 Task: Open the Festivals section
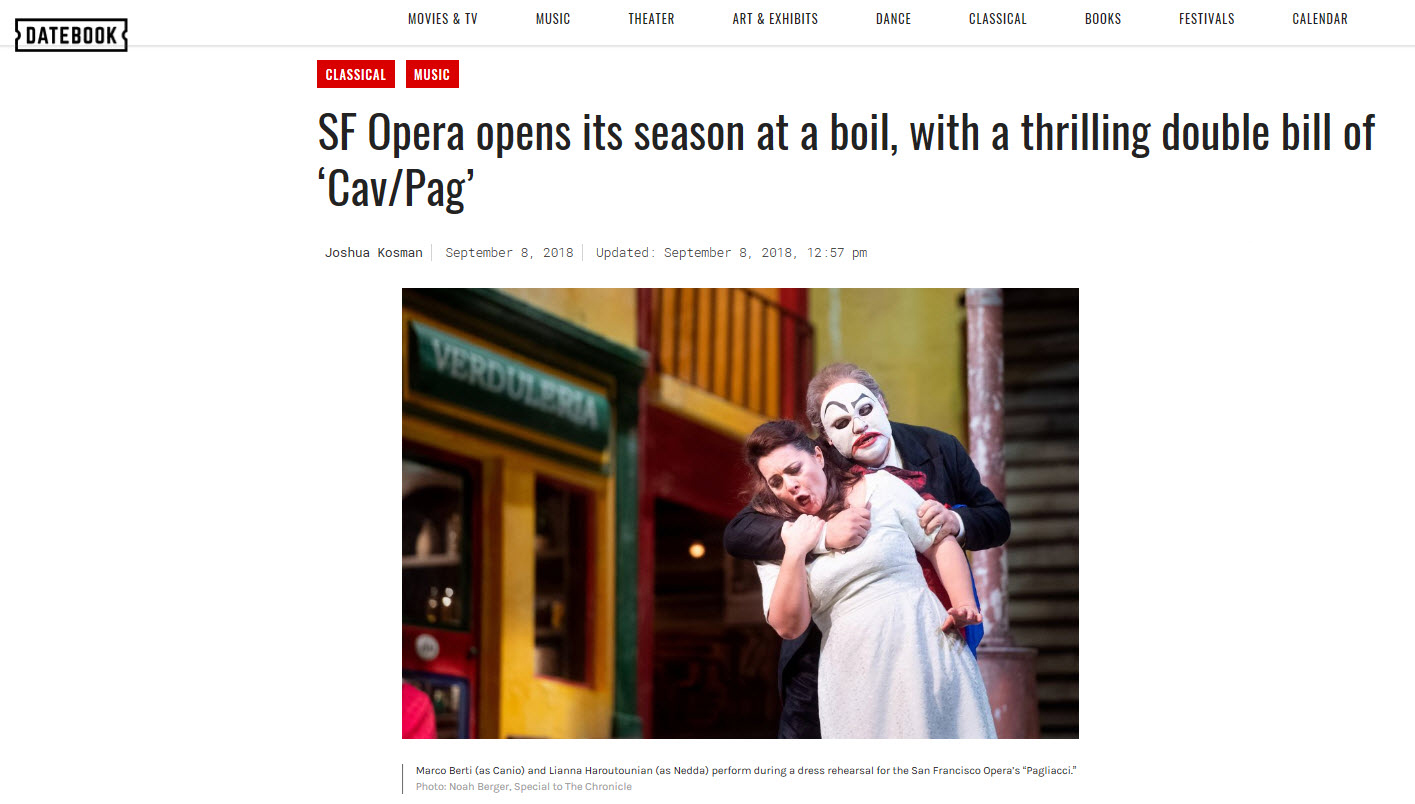tap(1207, 19)
